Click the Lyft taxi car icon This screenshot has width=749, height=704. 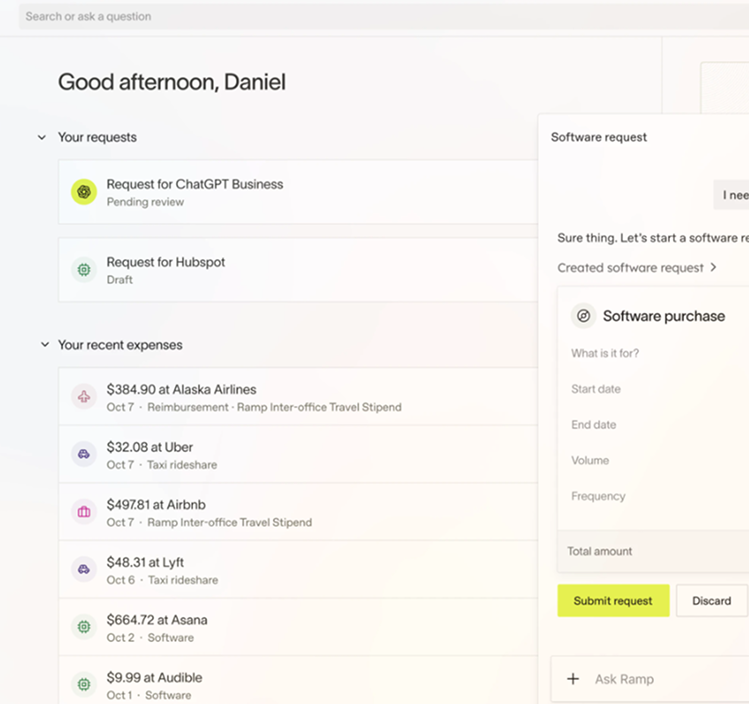84,570
